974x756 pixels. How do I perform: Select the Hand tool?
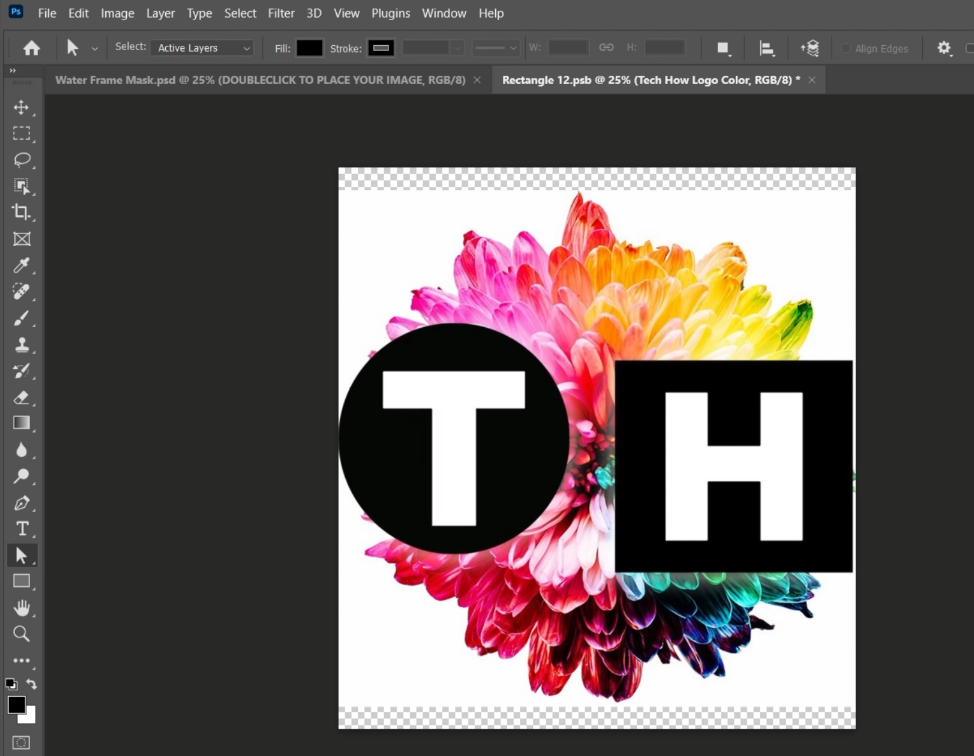point(21,608)
